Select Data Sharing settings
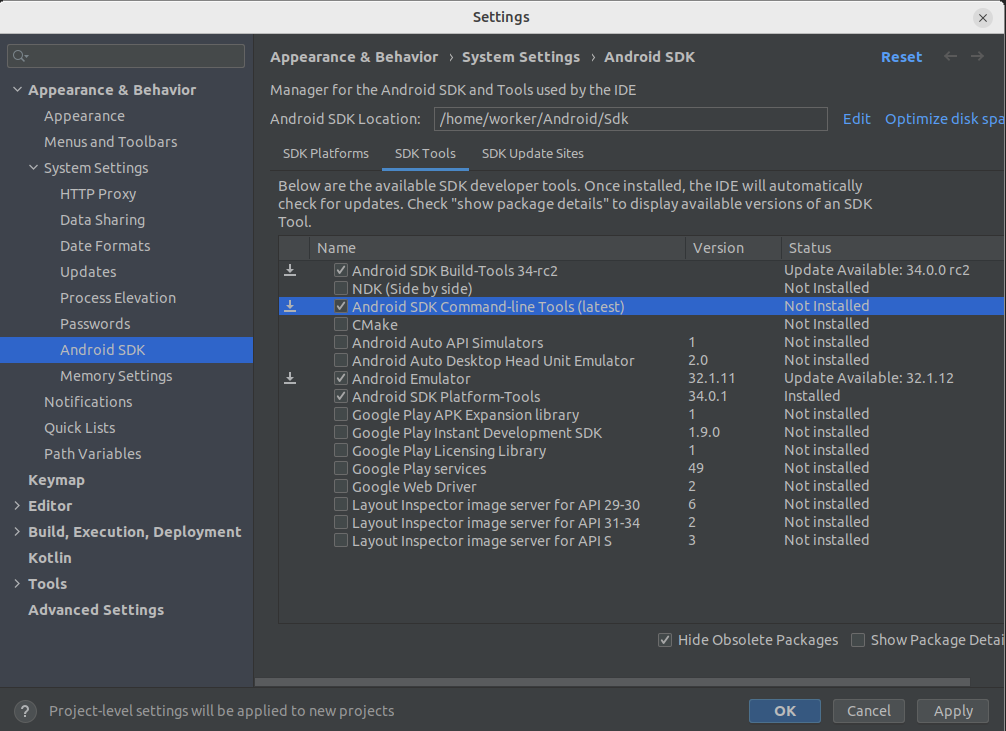Screen dimensions: 1006x731 click(103, 219)
